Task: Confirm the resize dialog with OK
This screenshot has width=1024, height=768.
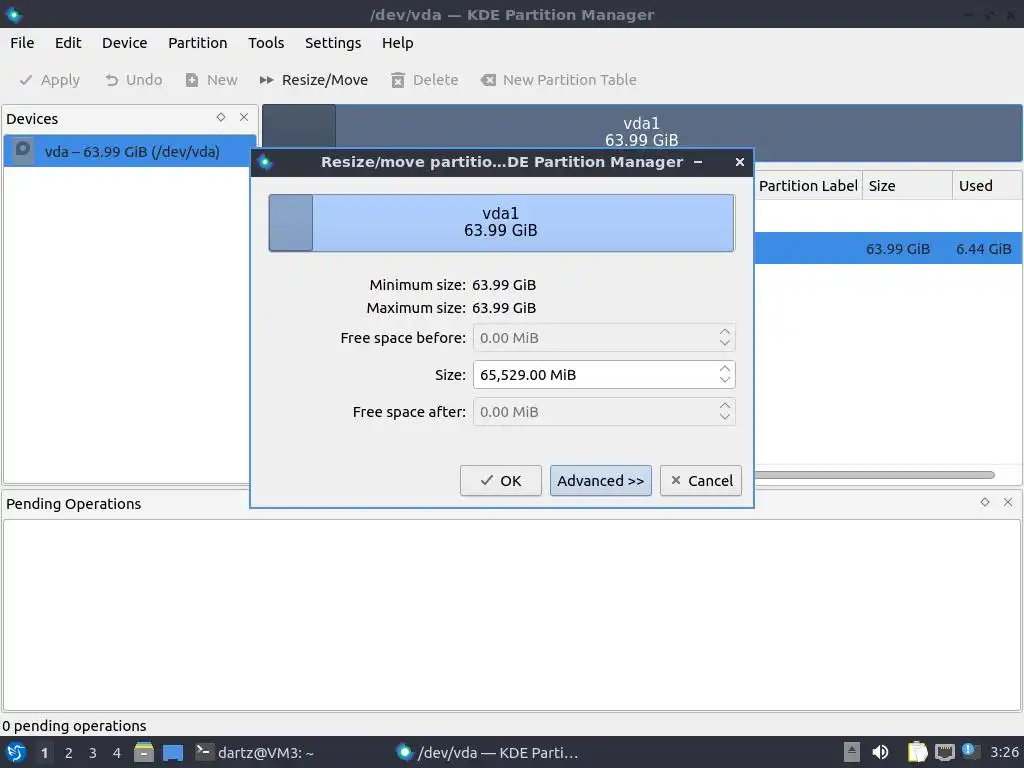Action: [x=501, y=481]
